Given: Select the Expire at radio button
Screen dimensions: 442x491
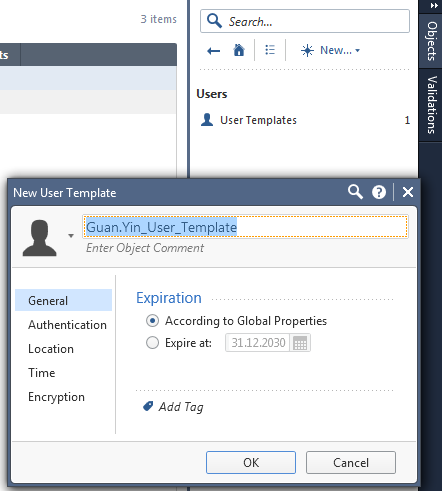Looking at the screenshot, I should tap(152, 343).
